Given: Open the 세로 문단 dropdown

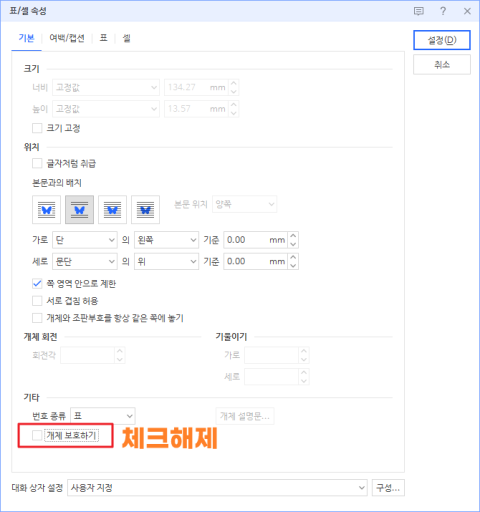Looking at the screenshot, I should (x=85, y=261).
